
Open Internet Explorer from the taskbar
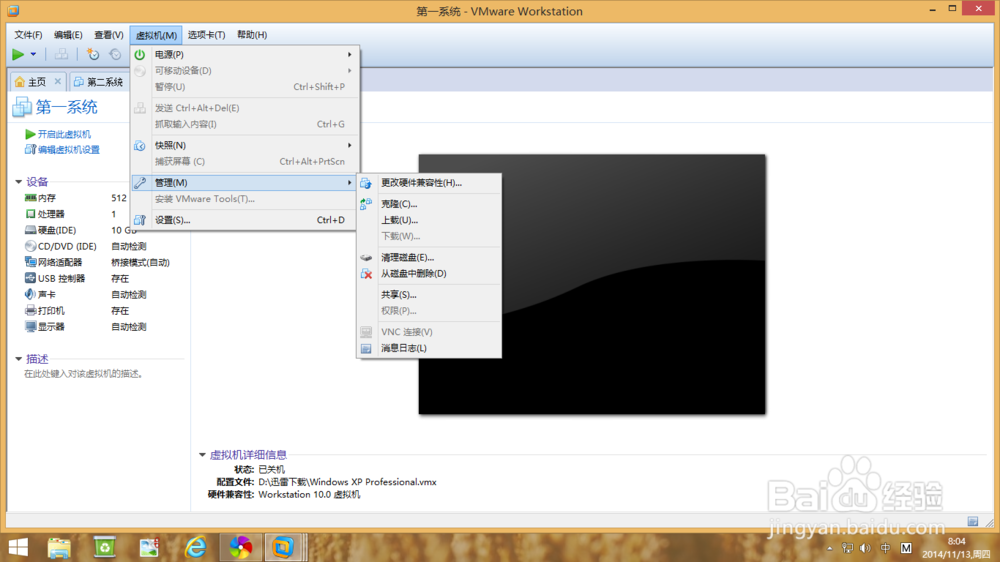[x=195, y=547]
